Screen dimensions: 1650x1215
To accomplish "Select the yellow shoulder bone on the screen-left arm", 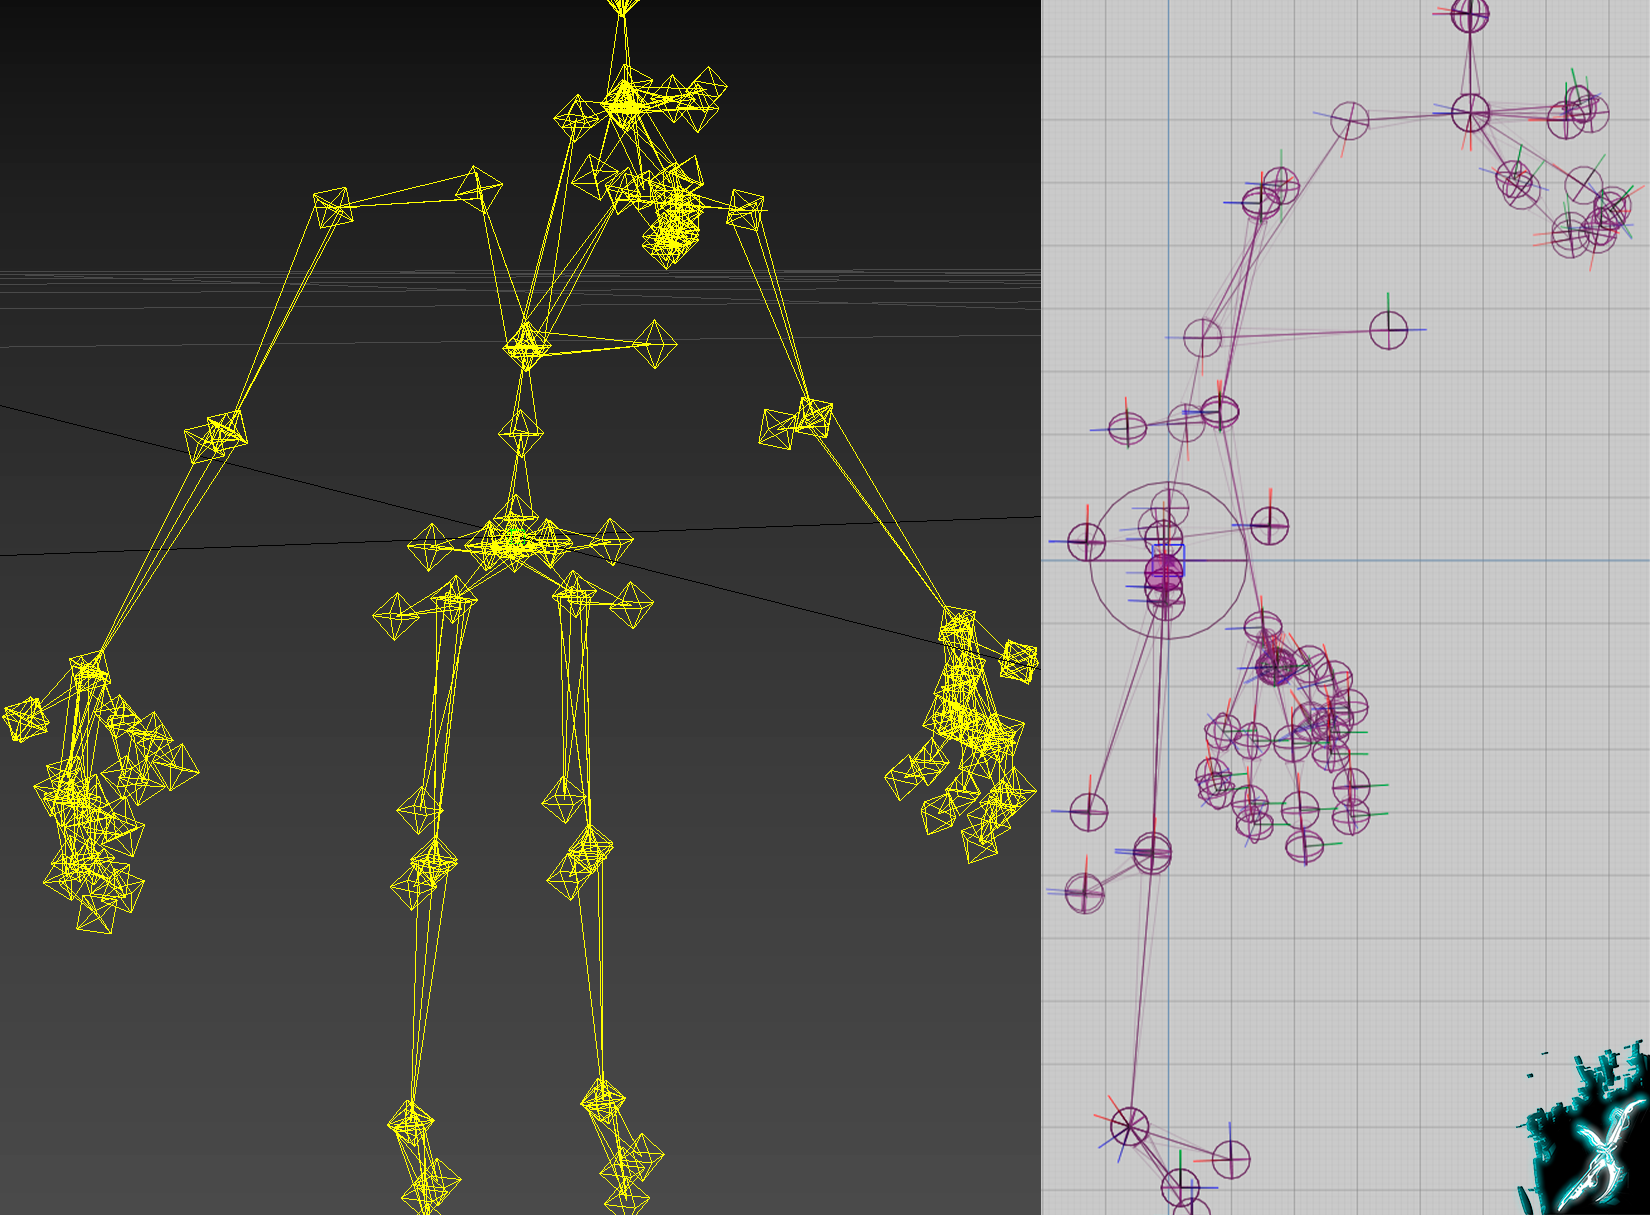I will [x=332, y=208].
